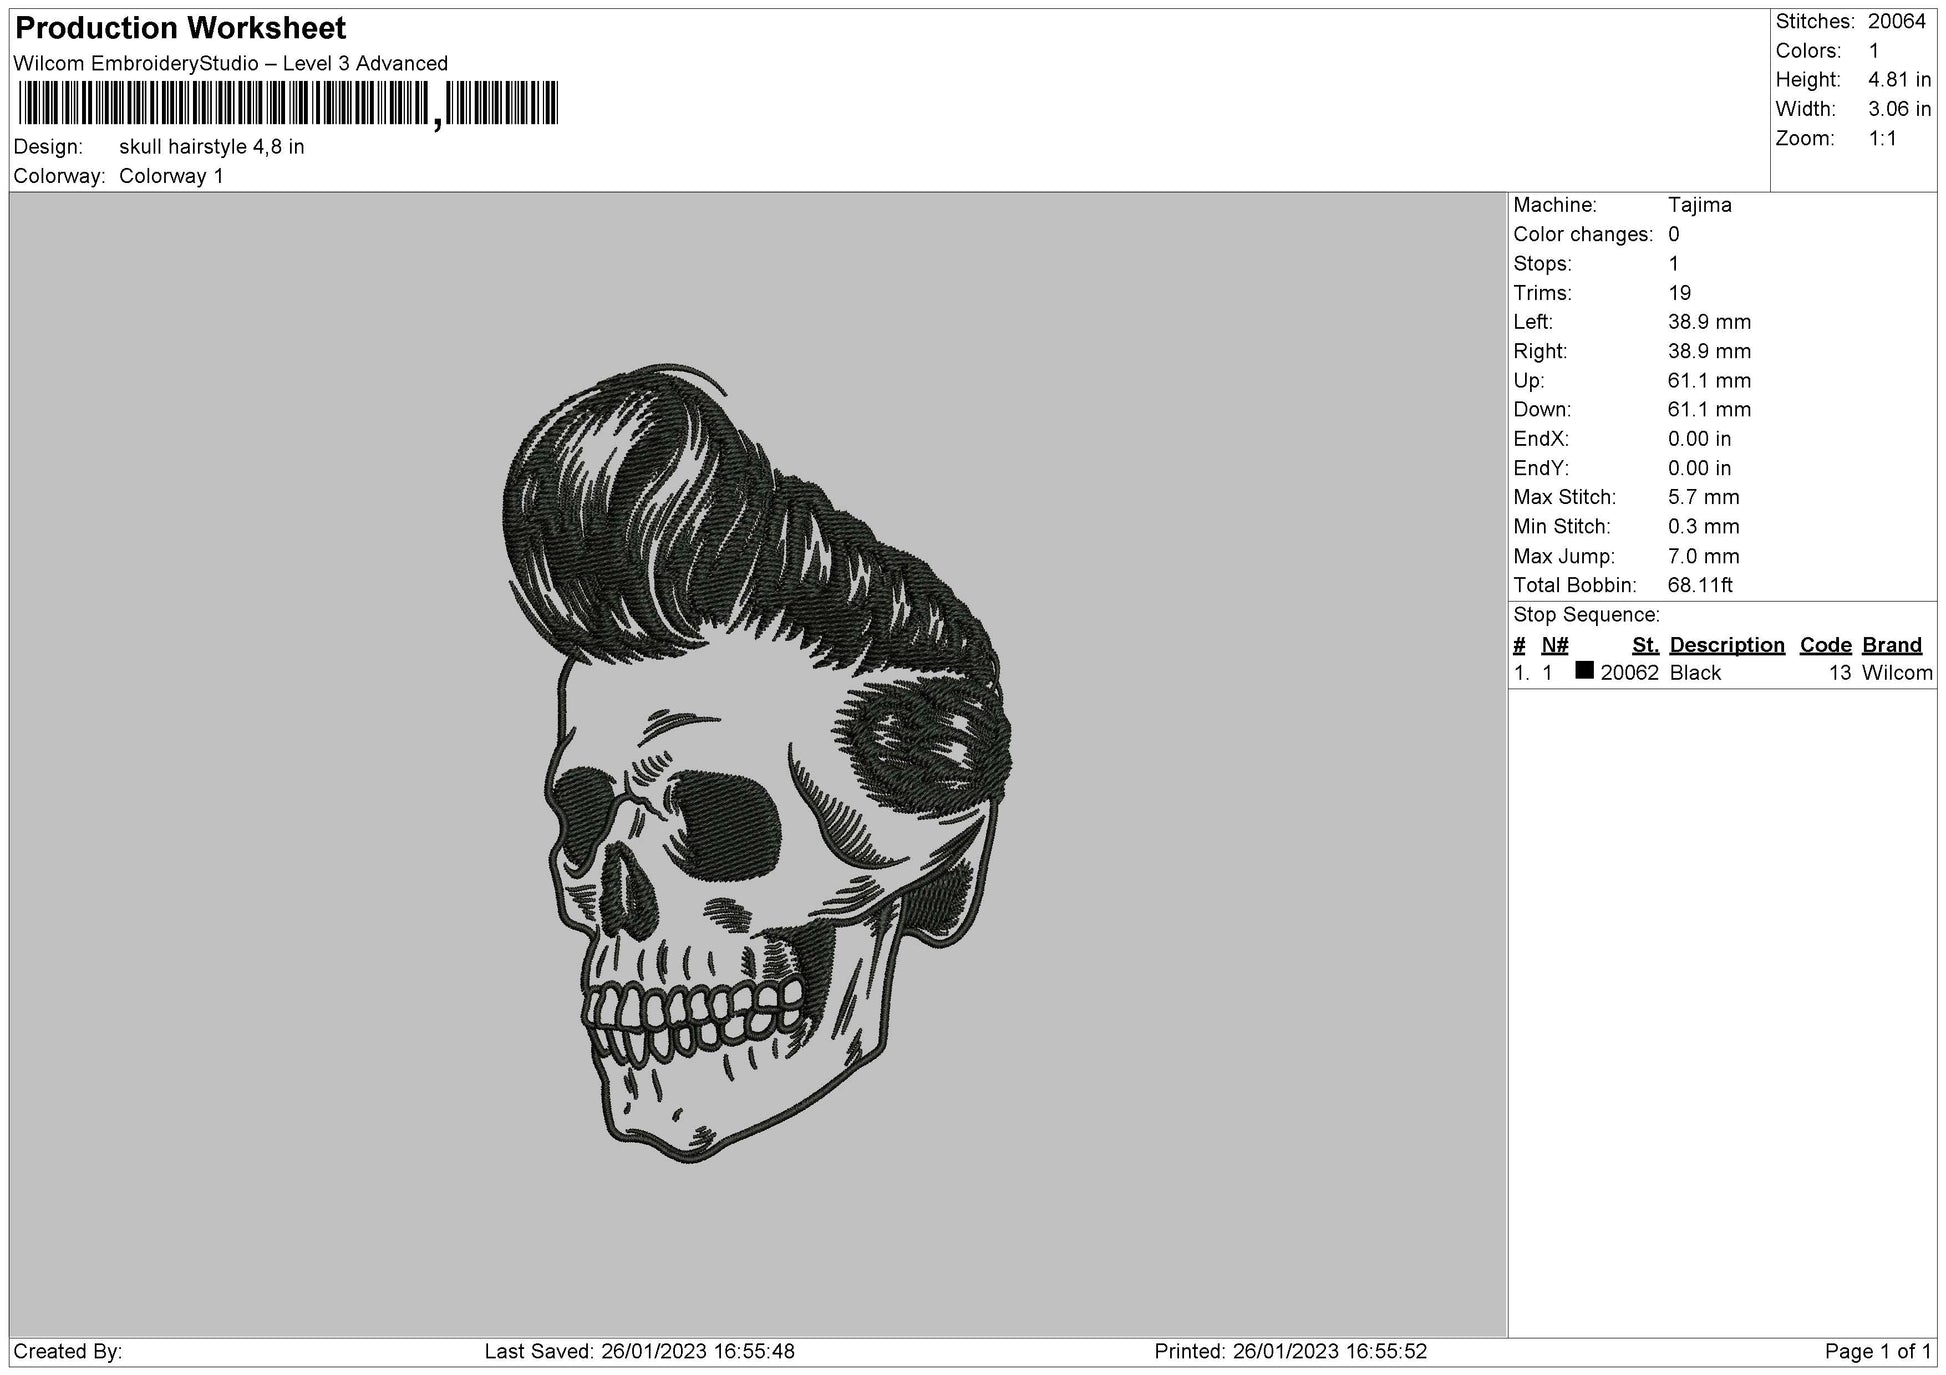1946x1375 pixels.
Task: Click the St. column header
Action: click(1645, 645)
